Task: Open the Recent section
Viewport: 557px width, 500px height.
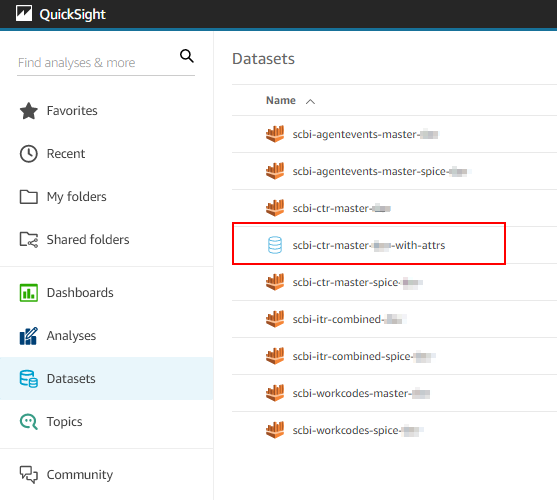Action: coord(66,154)
